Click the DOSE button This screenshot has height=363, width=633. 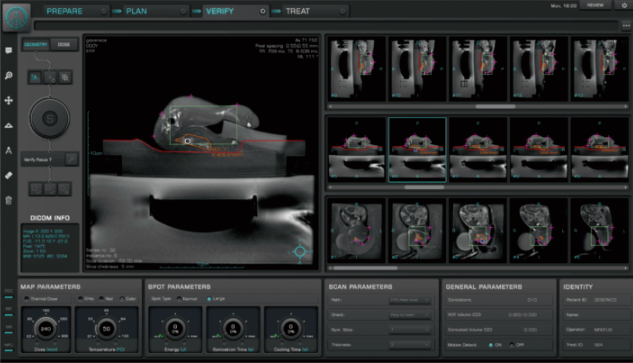pyautogui.click(x=64, y=44)
